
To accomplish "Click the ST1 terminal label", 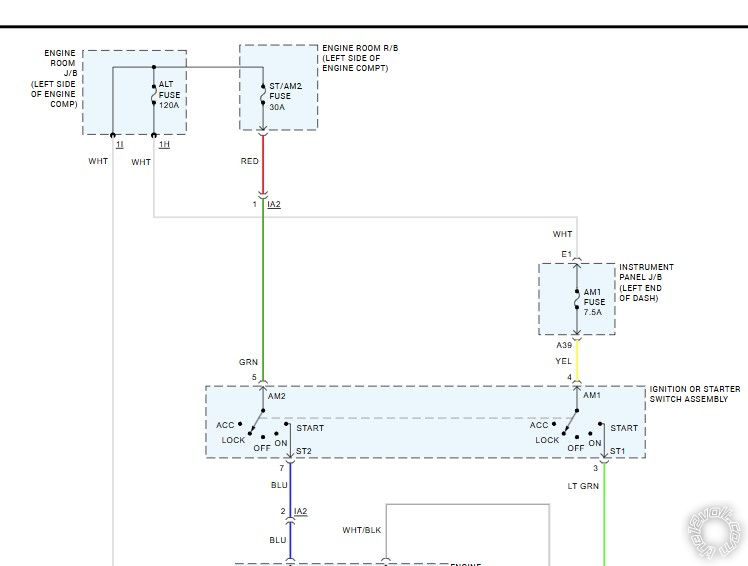I will click(617, 451).
